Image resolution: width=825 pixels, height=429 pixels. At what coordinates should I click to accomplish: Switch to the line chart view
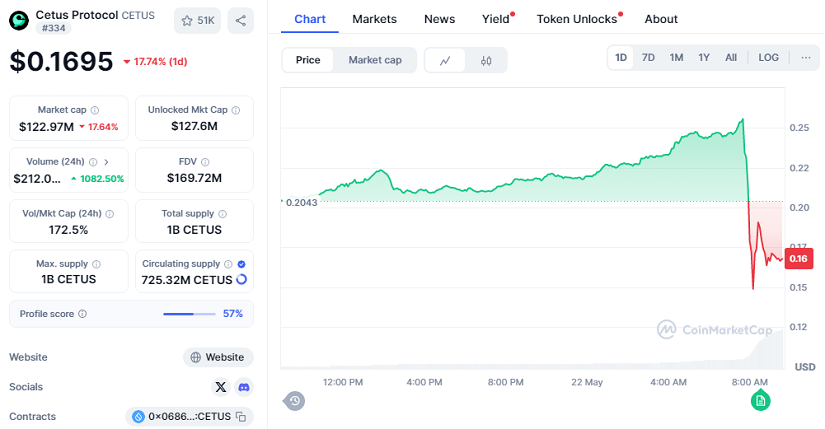coord(445,60)
